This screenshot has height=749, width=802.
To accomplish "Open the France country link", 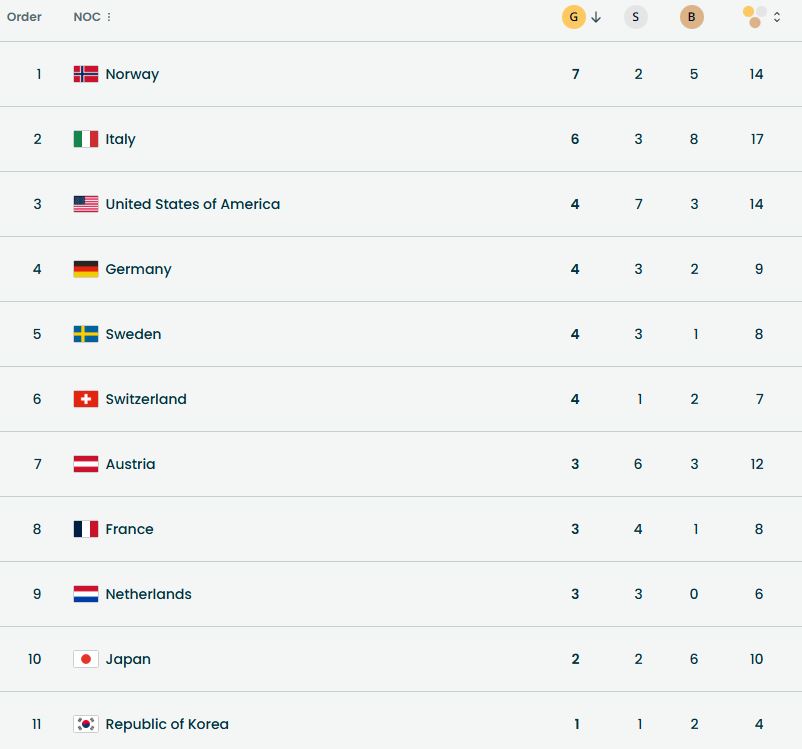I will [129, 529].
